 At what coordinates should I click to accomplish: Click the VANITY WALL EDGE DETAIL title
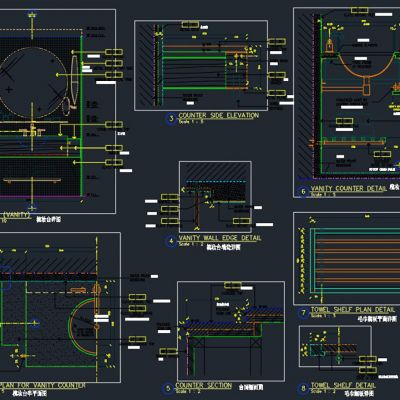[x=220, y=238]
